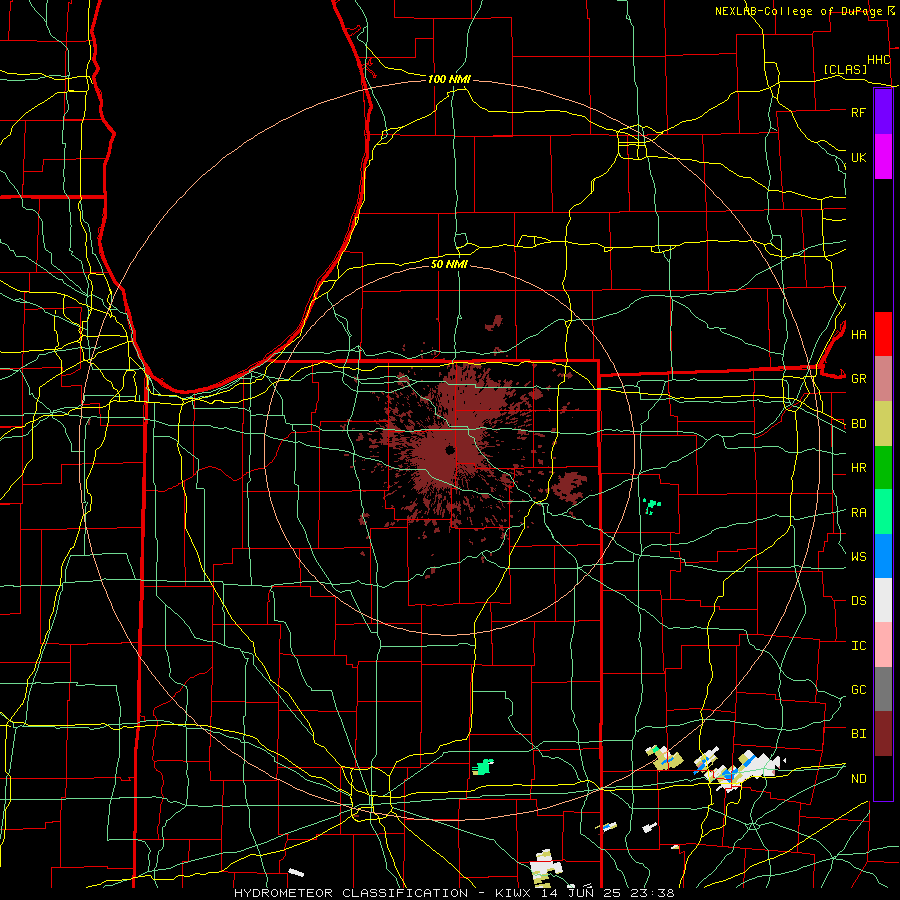Click the "14 JUN 25" date text

(x=581, y=893)
